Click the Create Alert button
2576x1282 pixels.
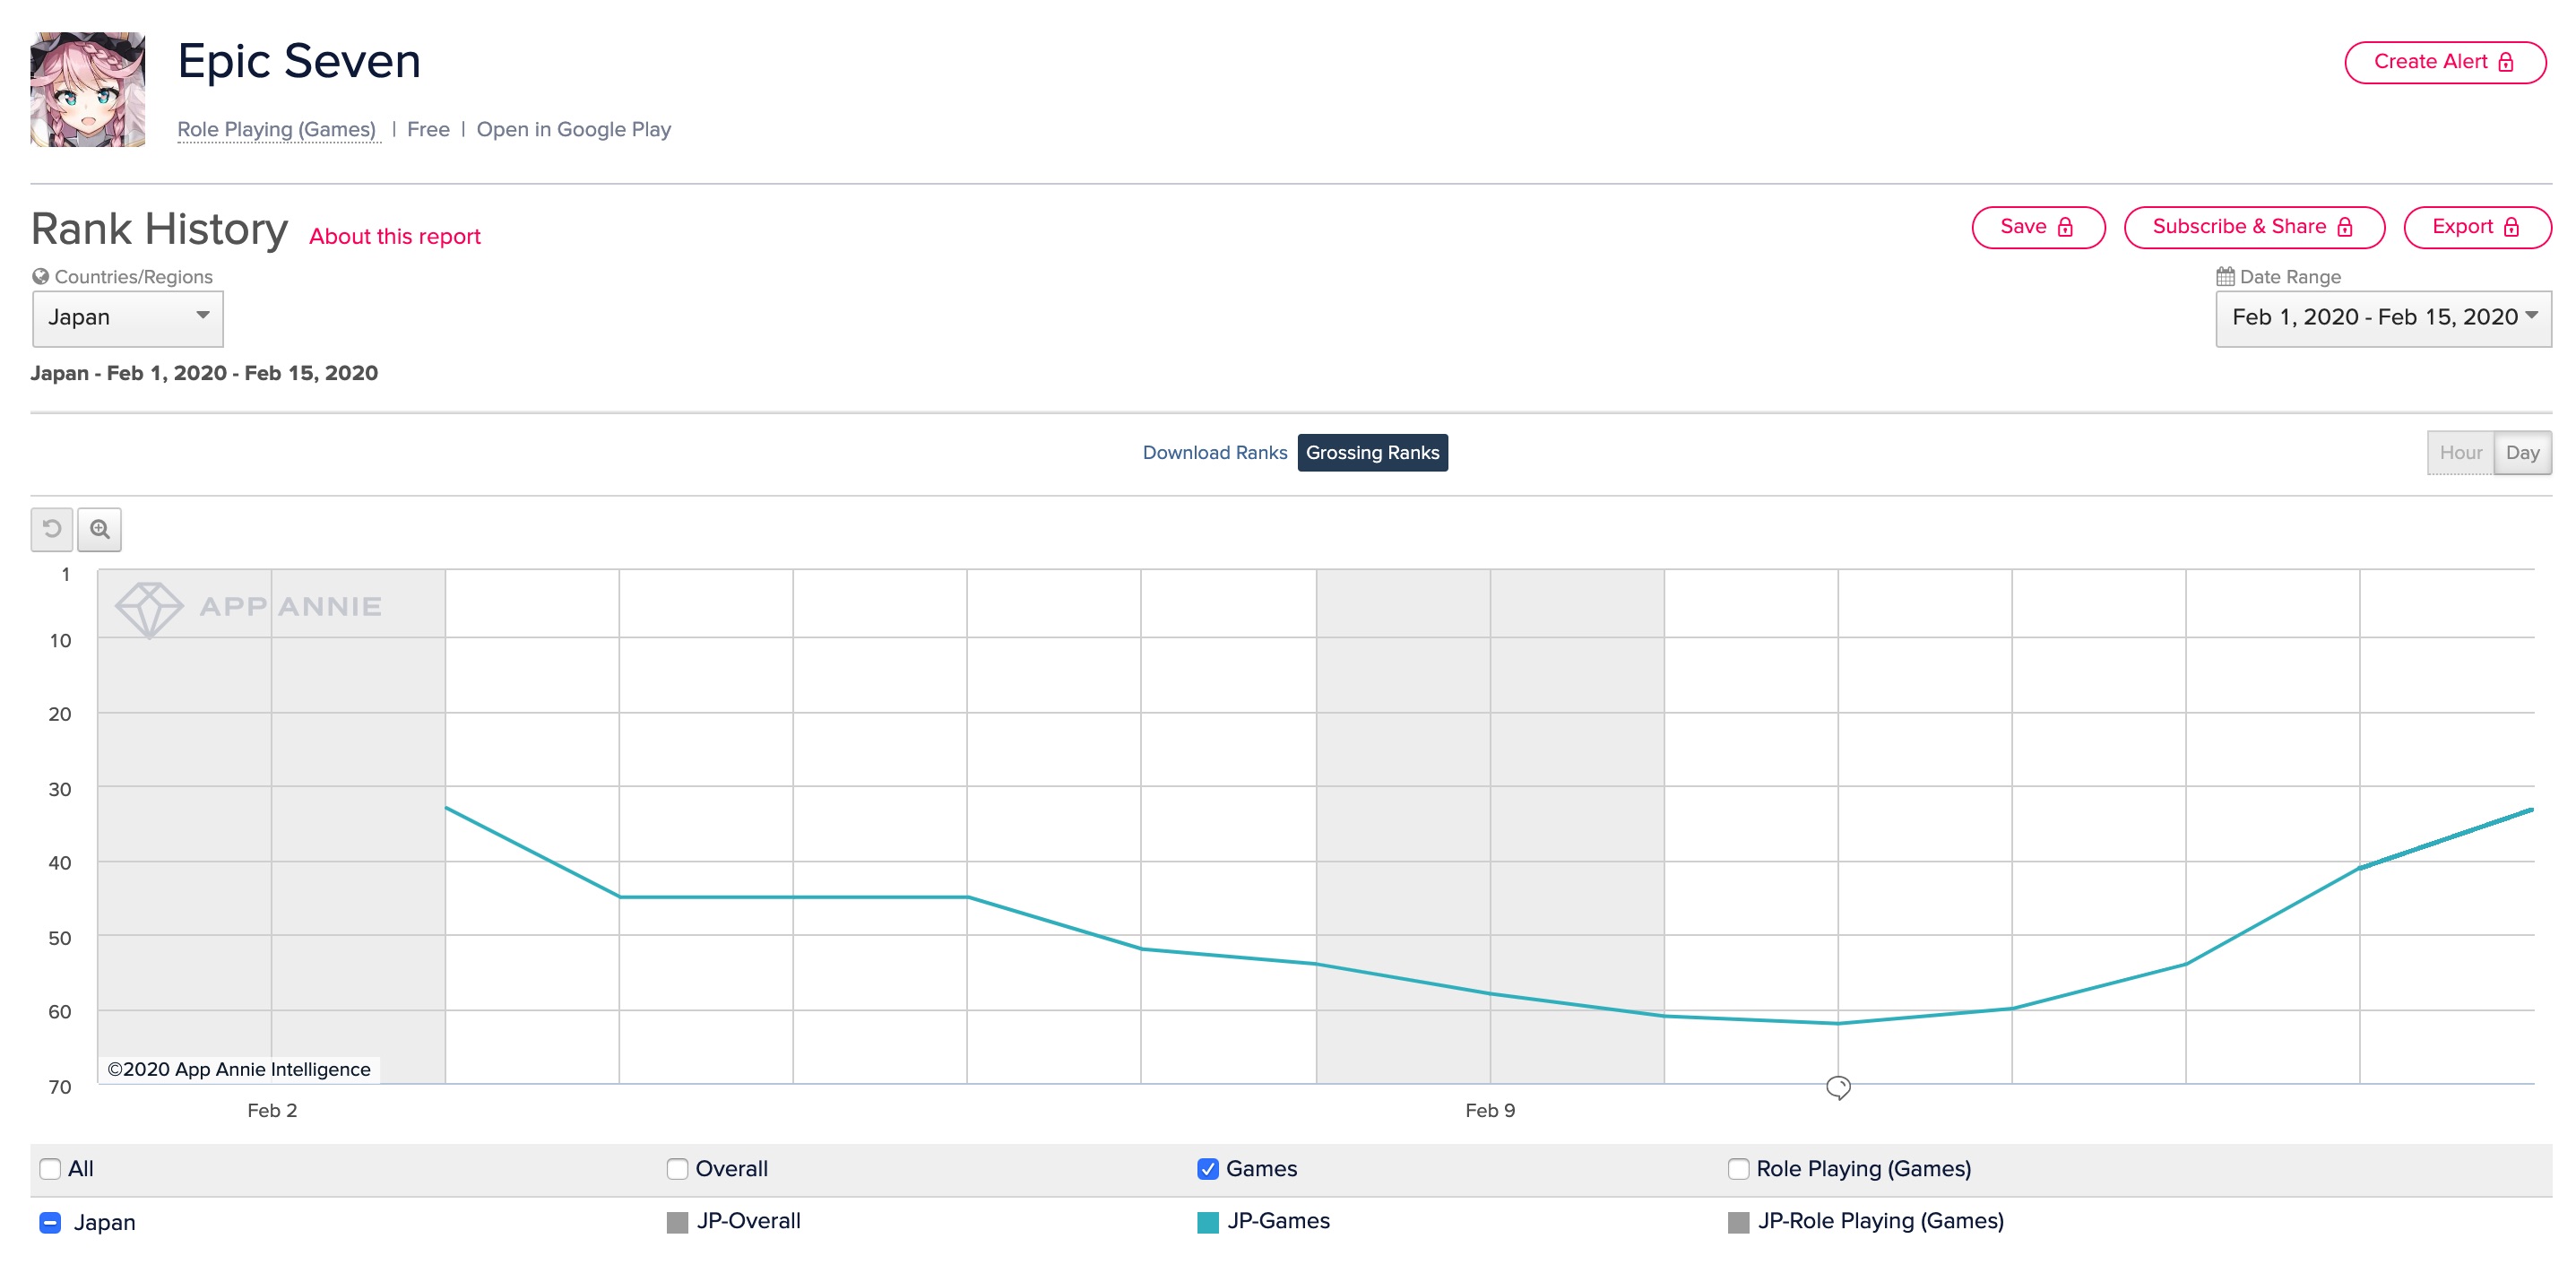click(x=2445, y=62)
